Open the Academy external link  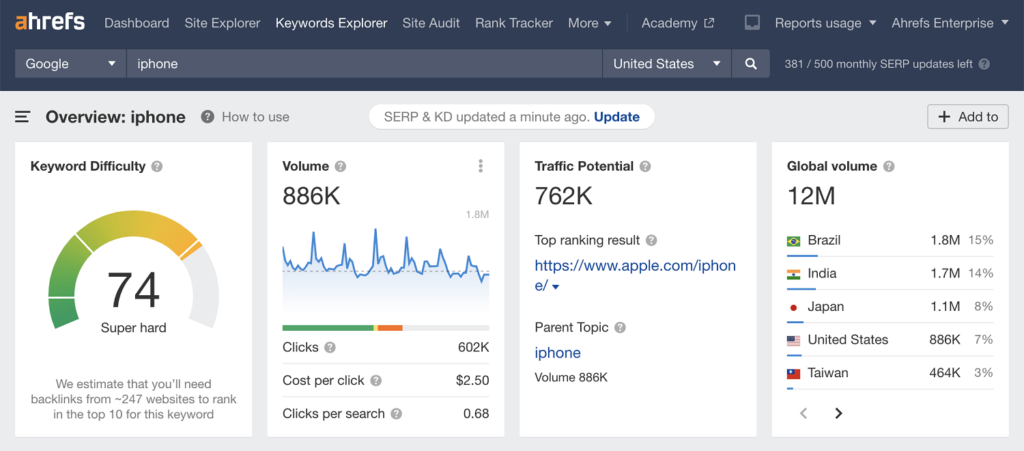pos(678,23)
